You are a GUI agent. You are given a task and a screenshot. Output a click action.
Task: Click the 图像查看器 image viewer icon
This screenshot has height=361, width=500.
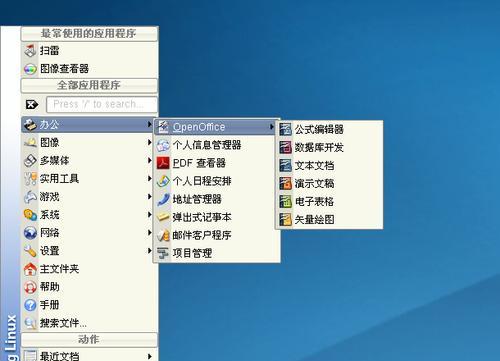coord(30,69)
